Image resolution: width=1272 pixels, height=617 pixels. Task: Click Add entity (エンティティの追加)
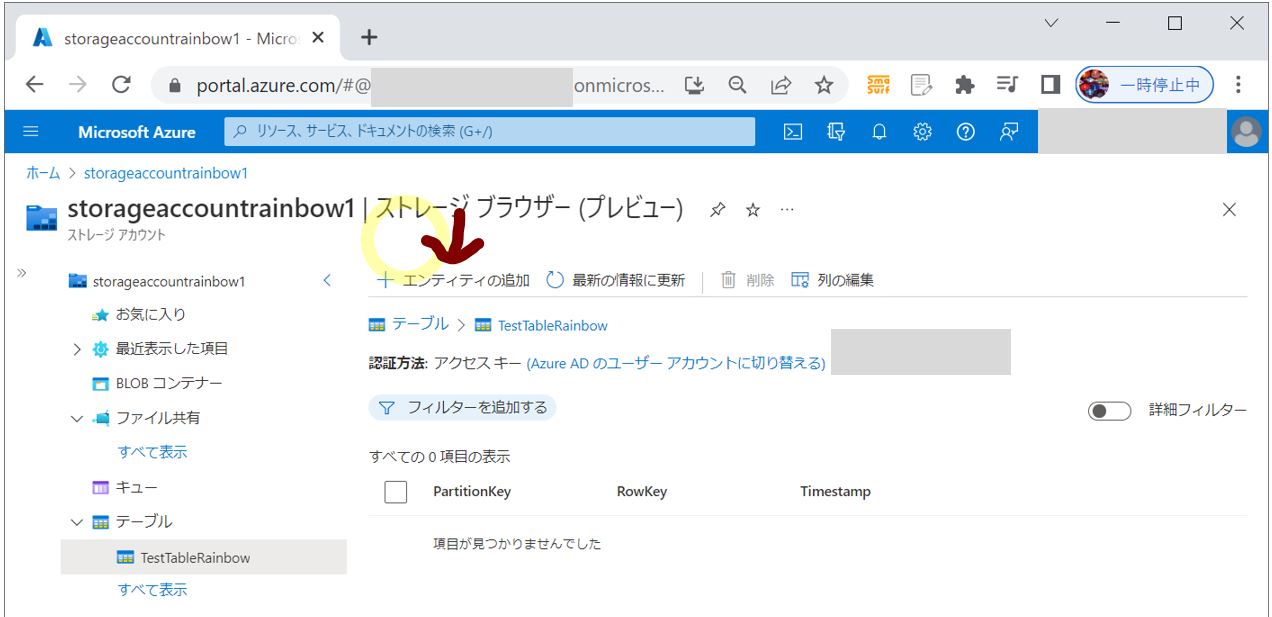pos(453,280)
